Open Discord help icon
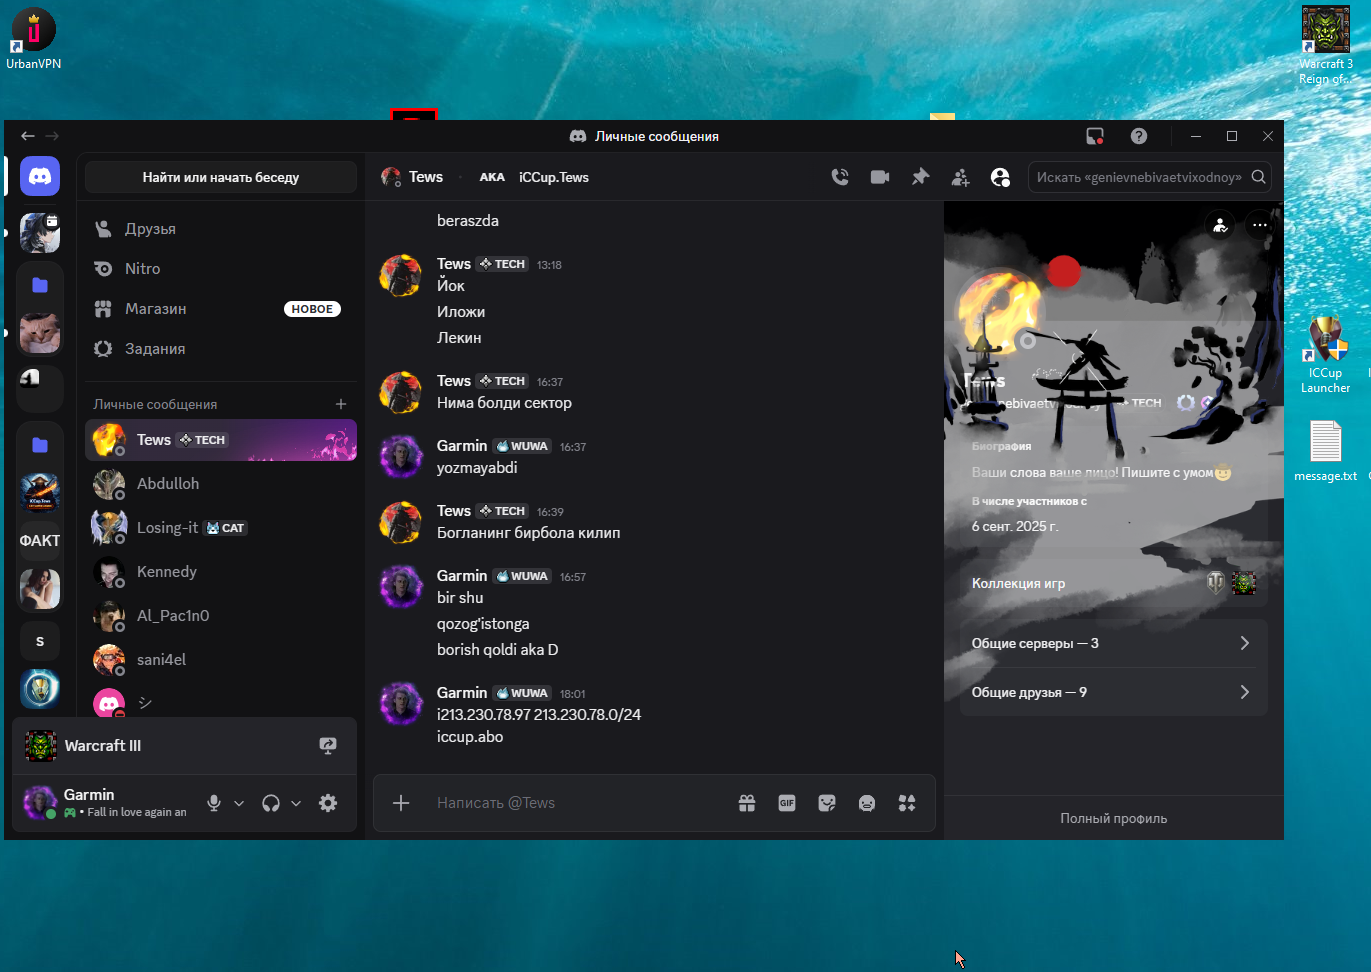Viewport: 1371px width, 972px height. point(1139,136)
